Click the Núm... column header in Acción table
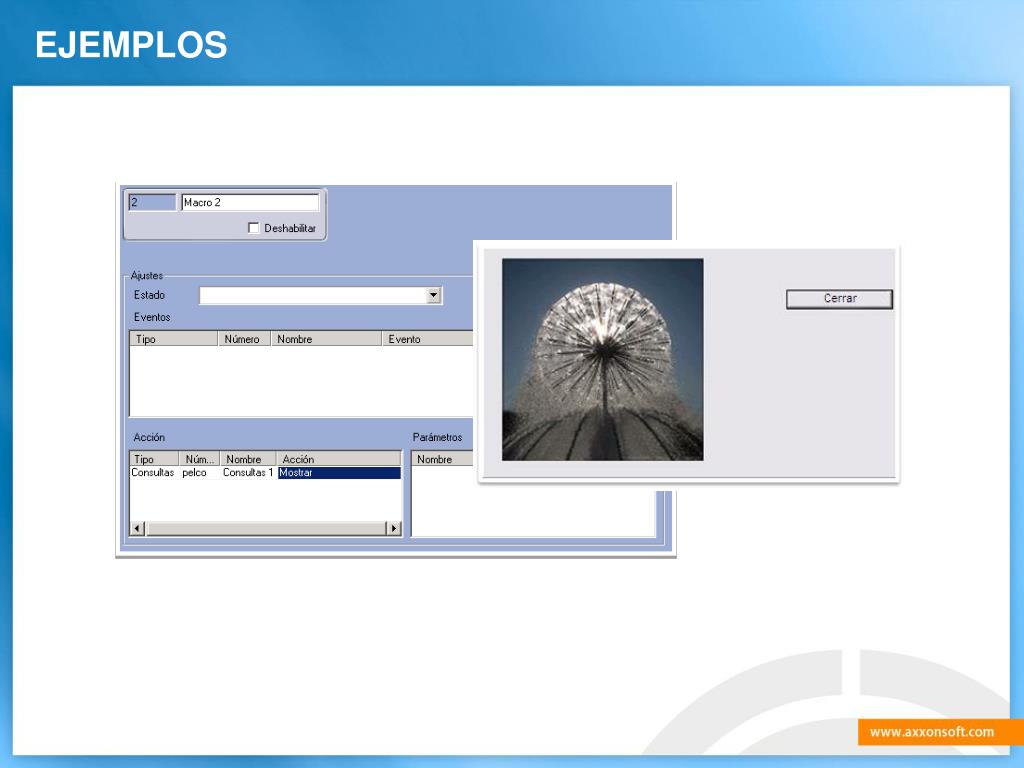 [x=199, y=459]
